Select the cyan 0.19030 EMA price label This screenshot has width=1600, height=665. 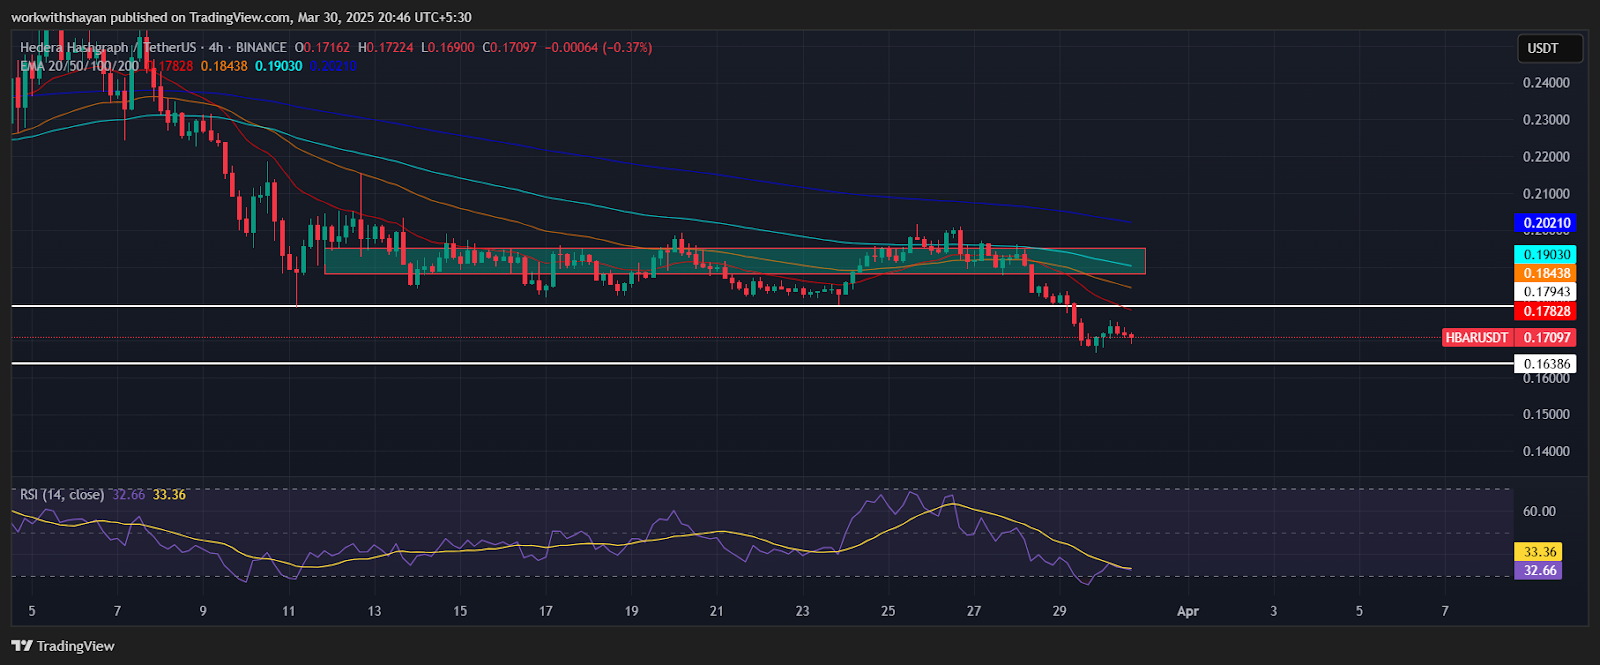pyautogui.click(x=1546, y=255)
